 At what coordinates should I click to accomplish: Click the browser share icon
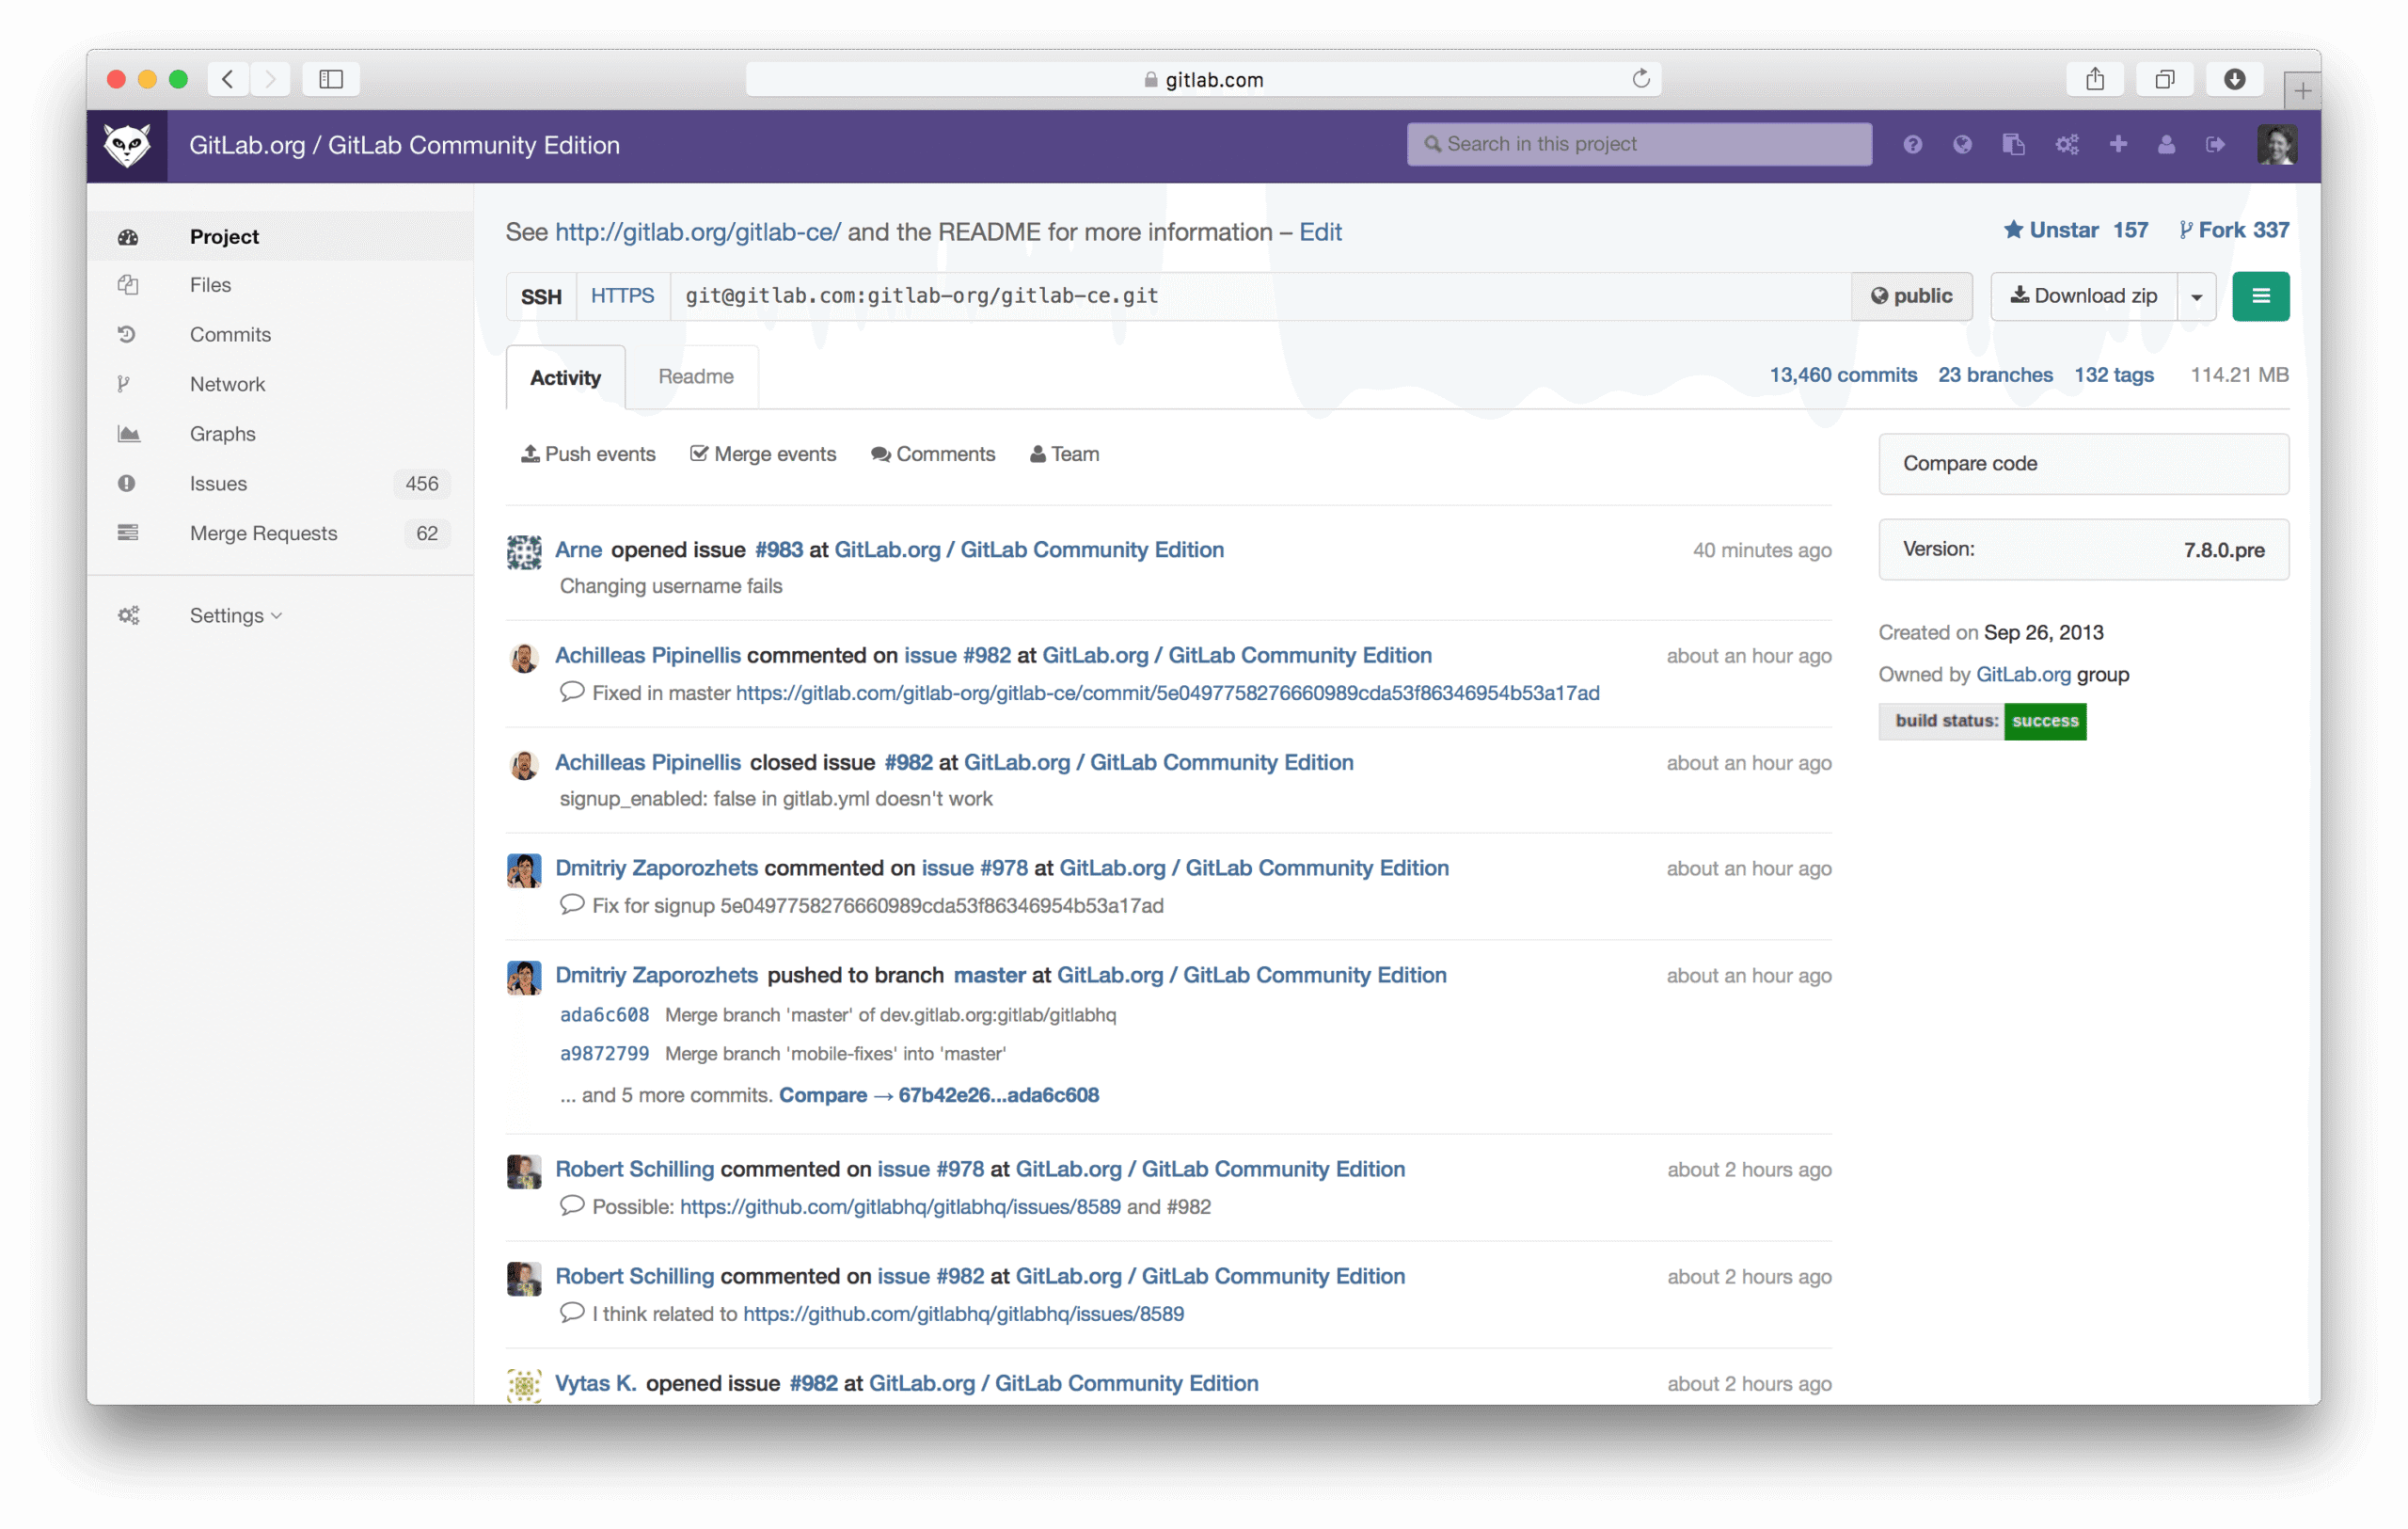click(2095, 79)
